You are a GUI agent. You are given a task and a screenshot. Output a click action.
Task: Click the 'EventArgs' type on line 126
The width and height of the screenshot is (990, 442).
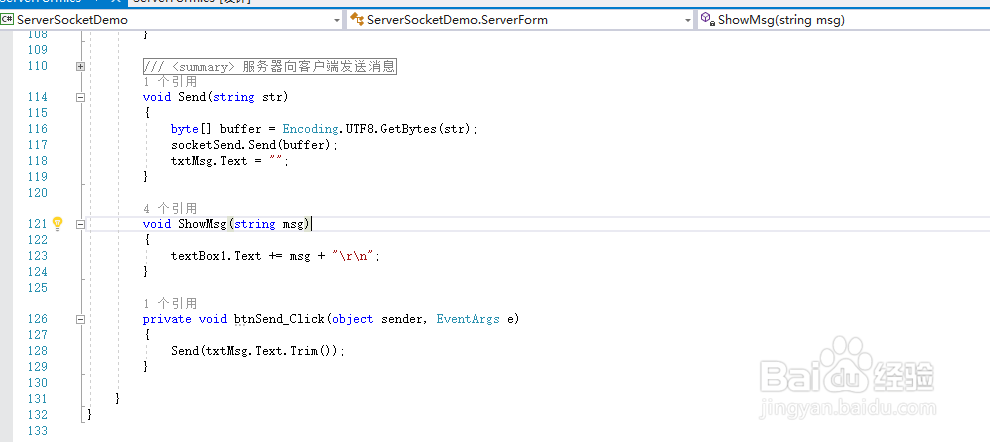coord(468,319)
